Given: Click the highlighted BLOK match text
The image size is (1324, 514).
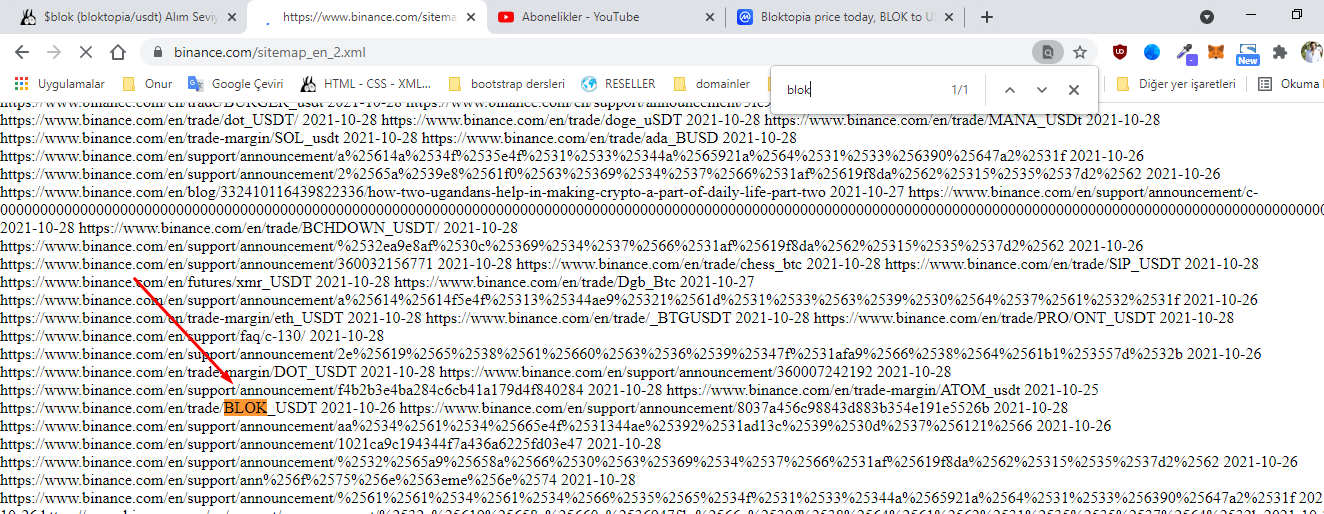Looking at the screenshot, I should [x=246, y=408].
